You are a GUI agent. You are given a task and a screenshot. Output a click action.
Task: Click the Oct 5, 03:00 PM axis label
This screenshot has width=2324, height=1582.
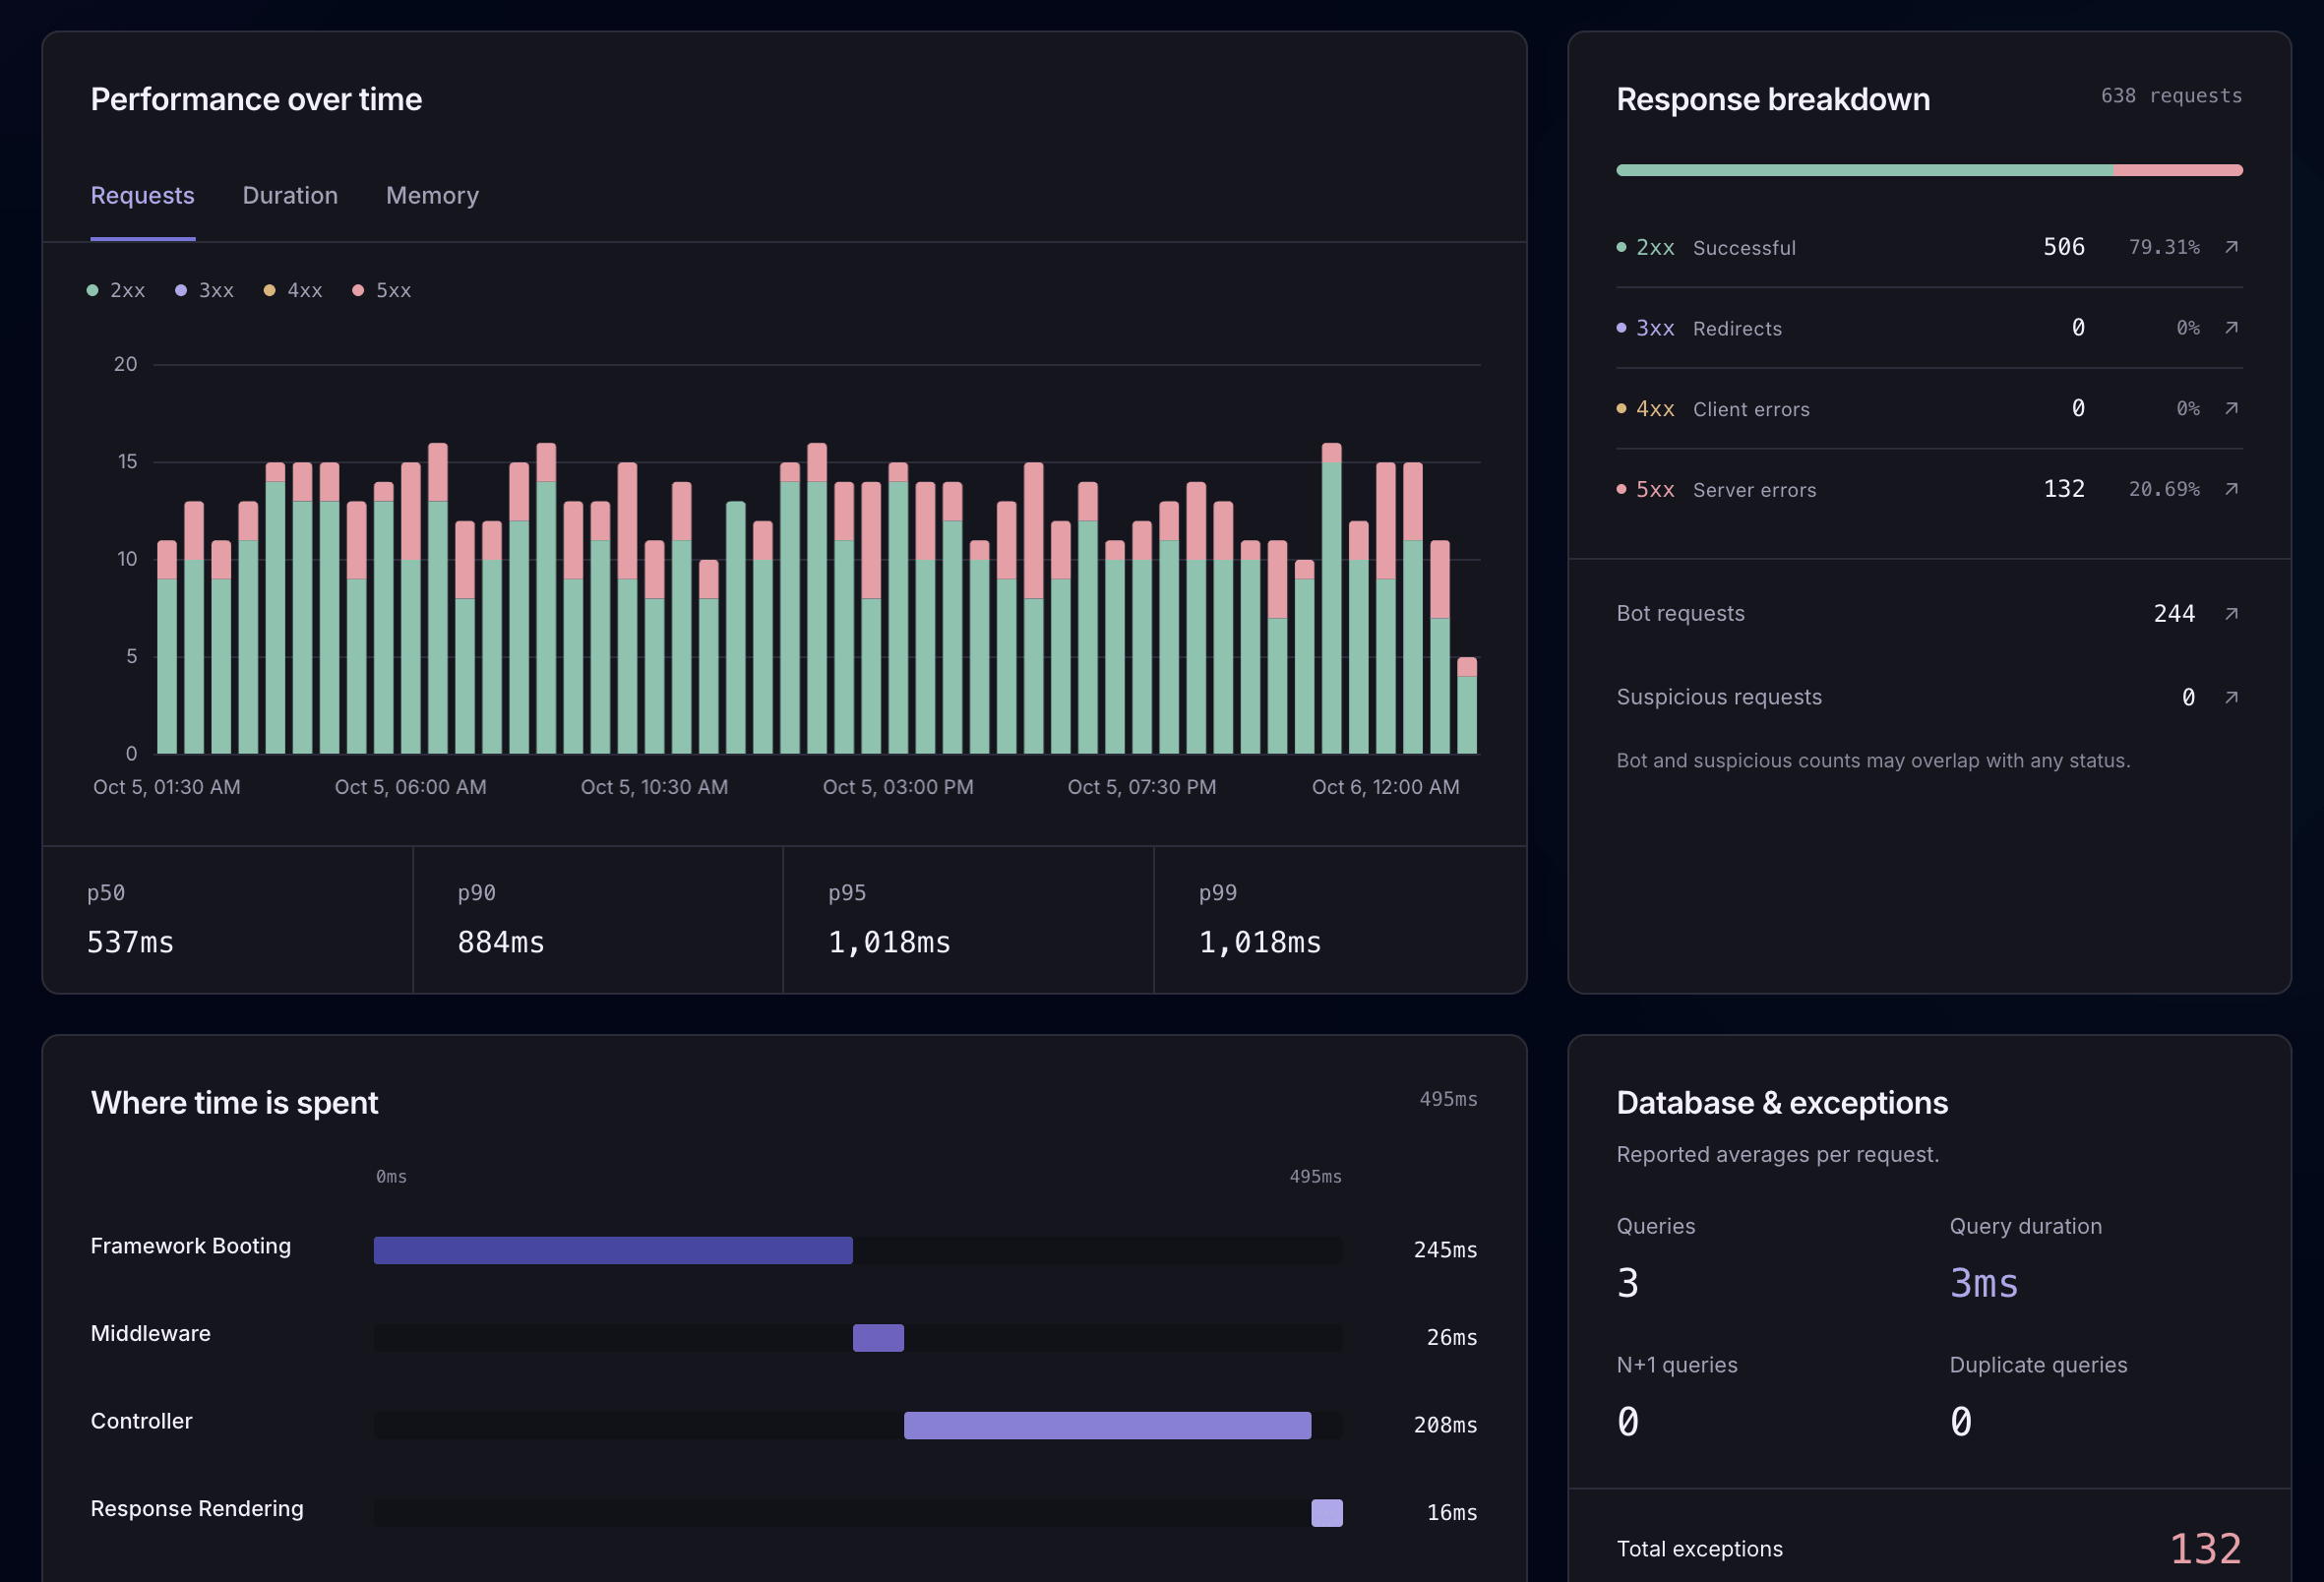pyautogui.click(x=898, y=787)
